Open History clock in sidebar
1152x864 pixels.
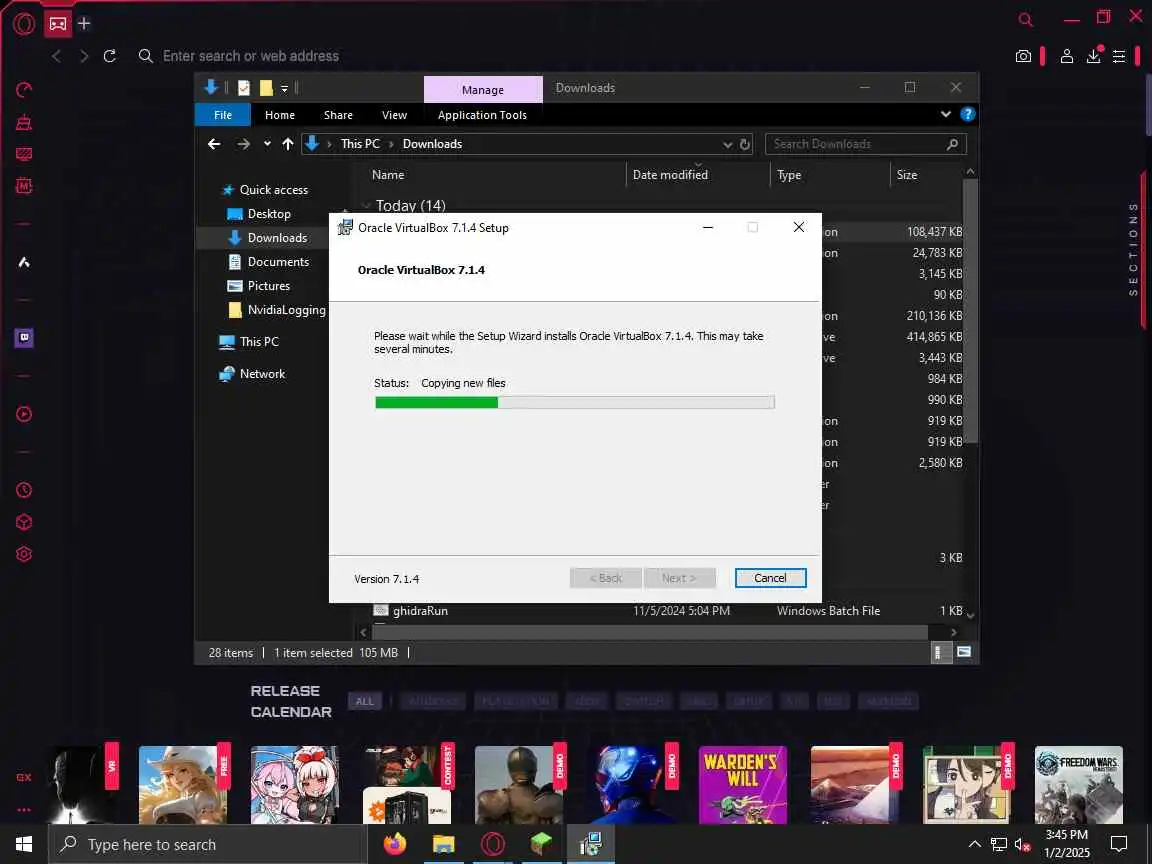(x=24, y=490)
